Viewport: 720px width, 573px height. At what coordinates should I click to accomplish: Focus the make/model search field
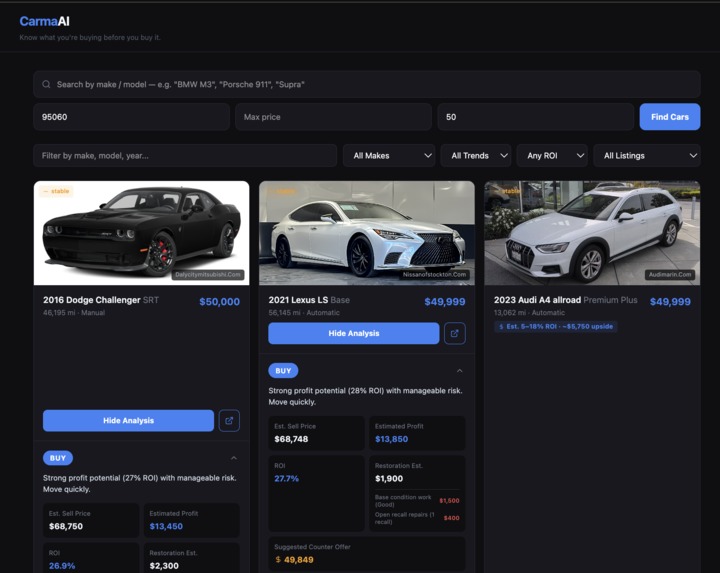[x=367, y=84]
